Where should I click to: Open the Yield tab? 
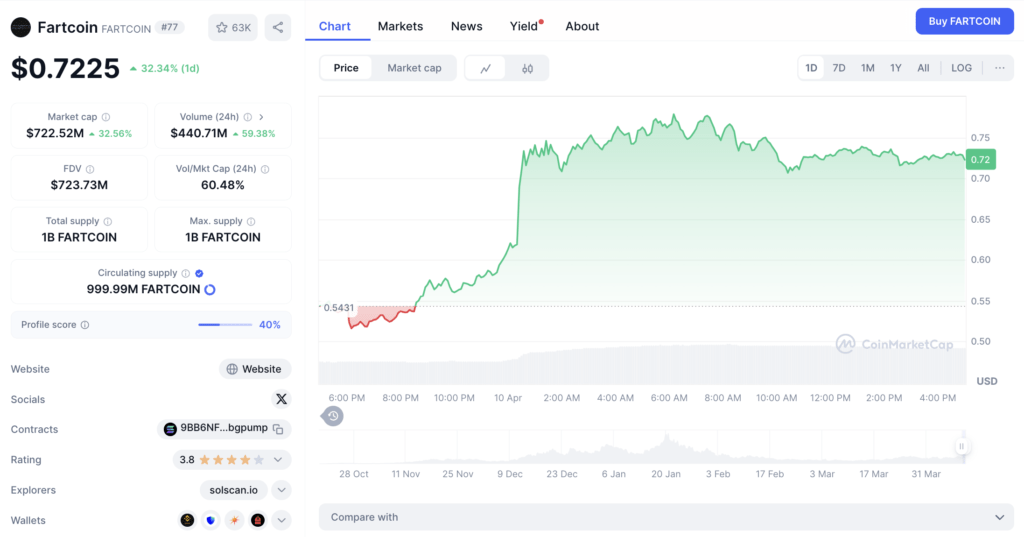point(524,26)
